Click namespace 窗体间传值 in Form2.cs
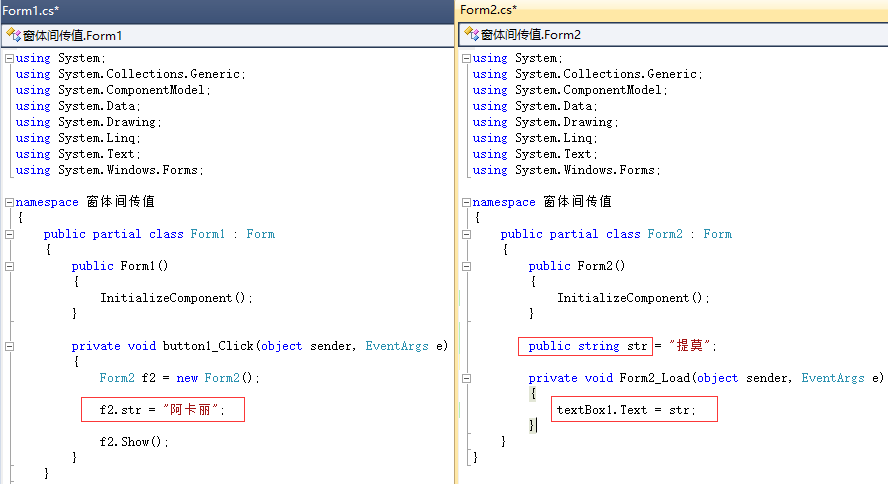The image size is (888, 484). tap(542, 202)
